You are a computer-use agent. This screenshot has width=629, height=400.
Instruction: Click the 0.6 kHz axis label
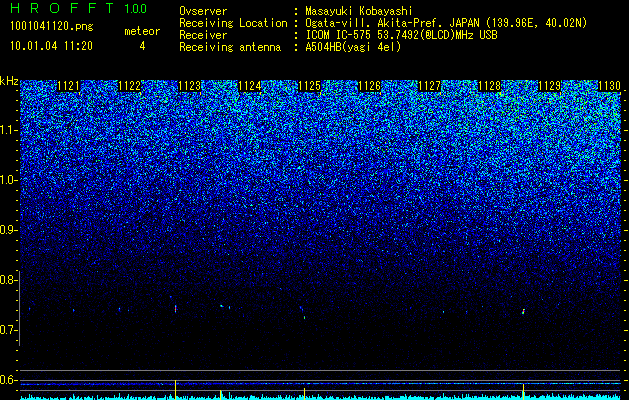[9, 380]
